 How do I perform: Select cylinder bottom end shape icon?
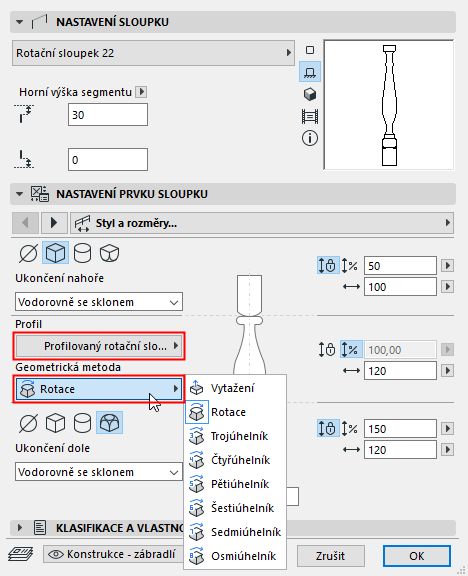pyautogui.click(x=82, y=423)
